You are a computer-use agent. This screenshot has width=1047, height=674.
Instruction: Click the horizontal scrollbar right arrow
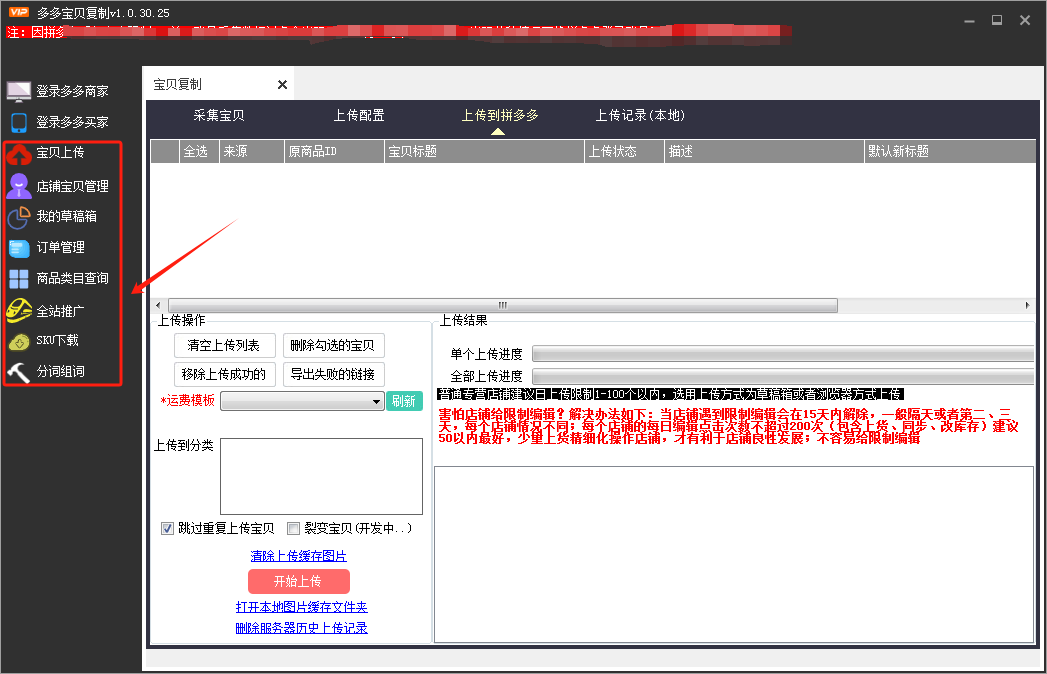pos(1028,305)
